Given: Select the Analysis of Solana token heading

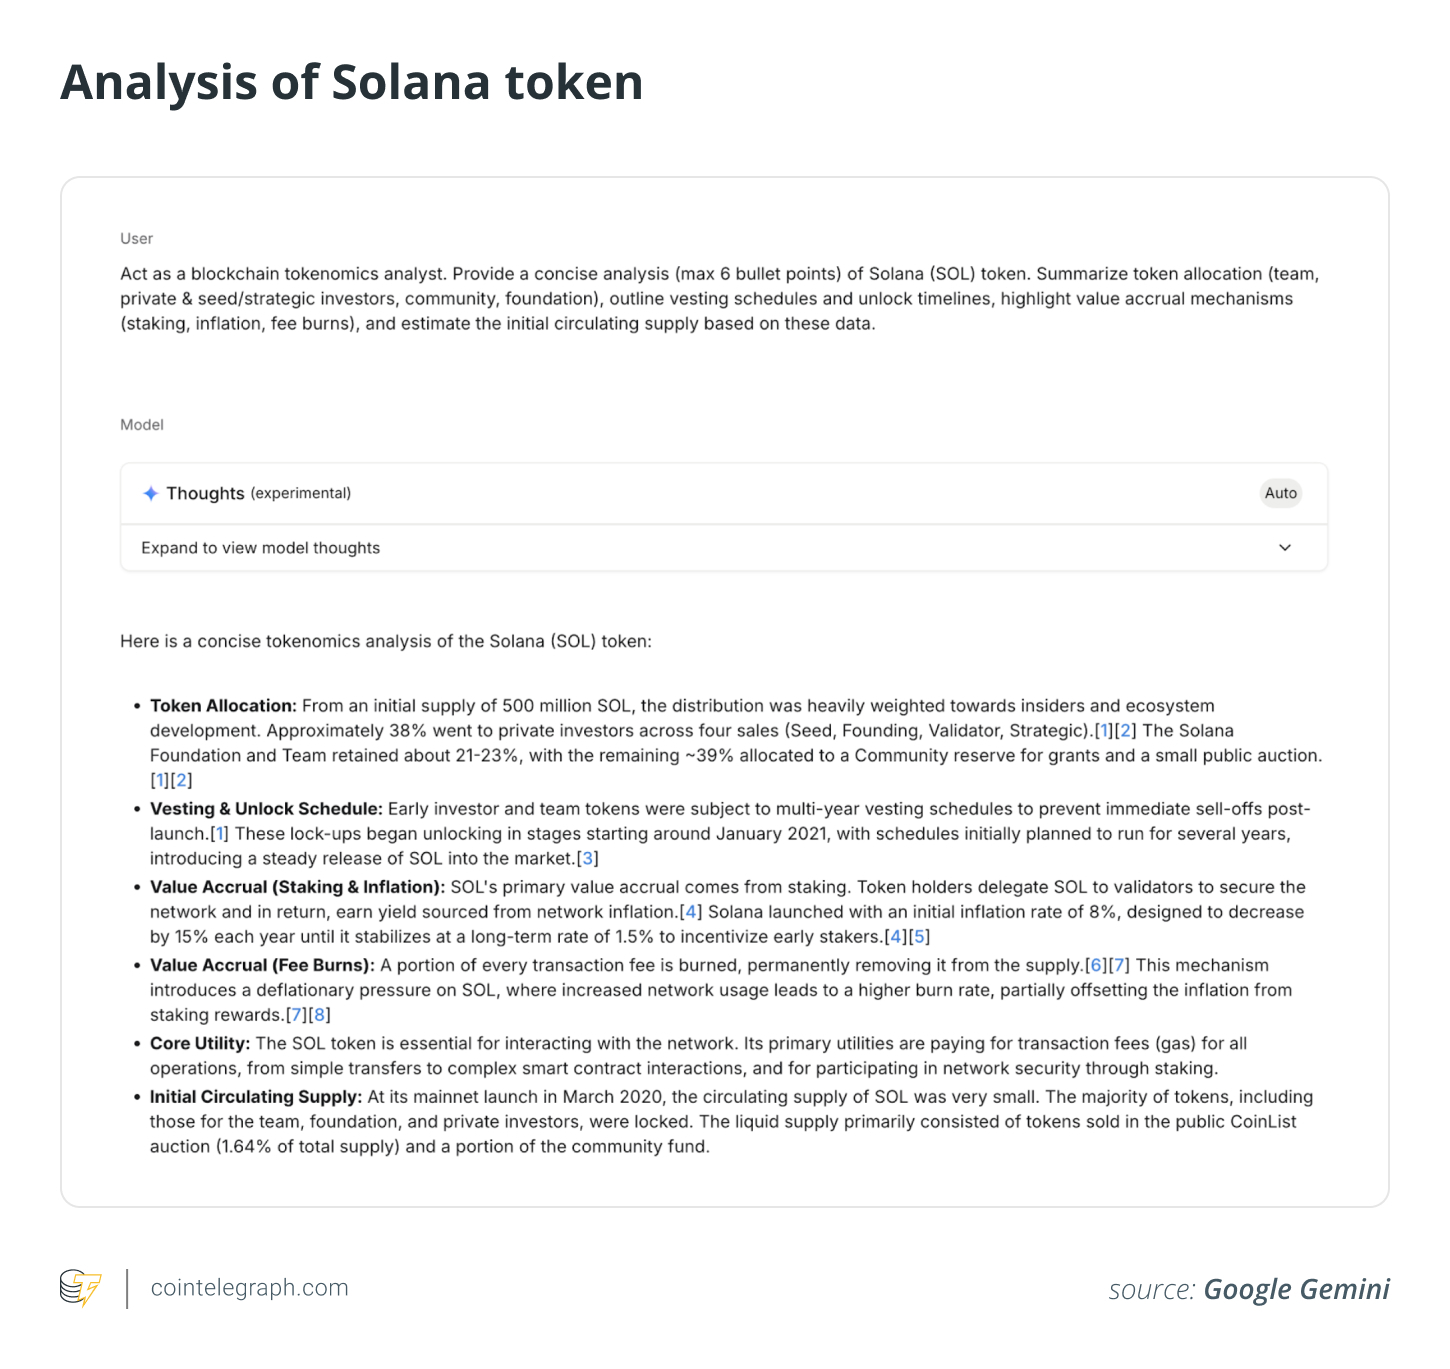Looking at the screenshot, I should pos(351,82).
